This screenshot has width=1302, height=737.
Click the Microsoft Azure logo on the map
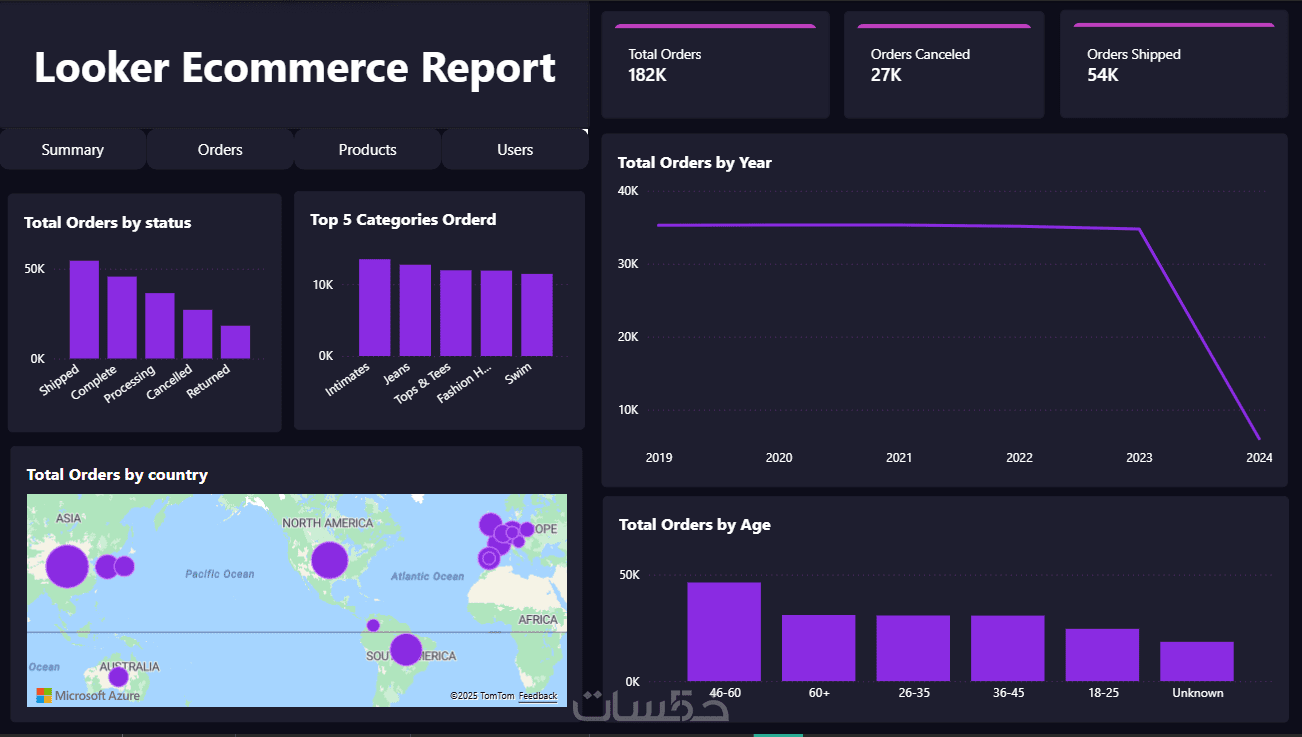(x=88, y=695)
